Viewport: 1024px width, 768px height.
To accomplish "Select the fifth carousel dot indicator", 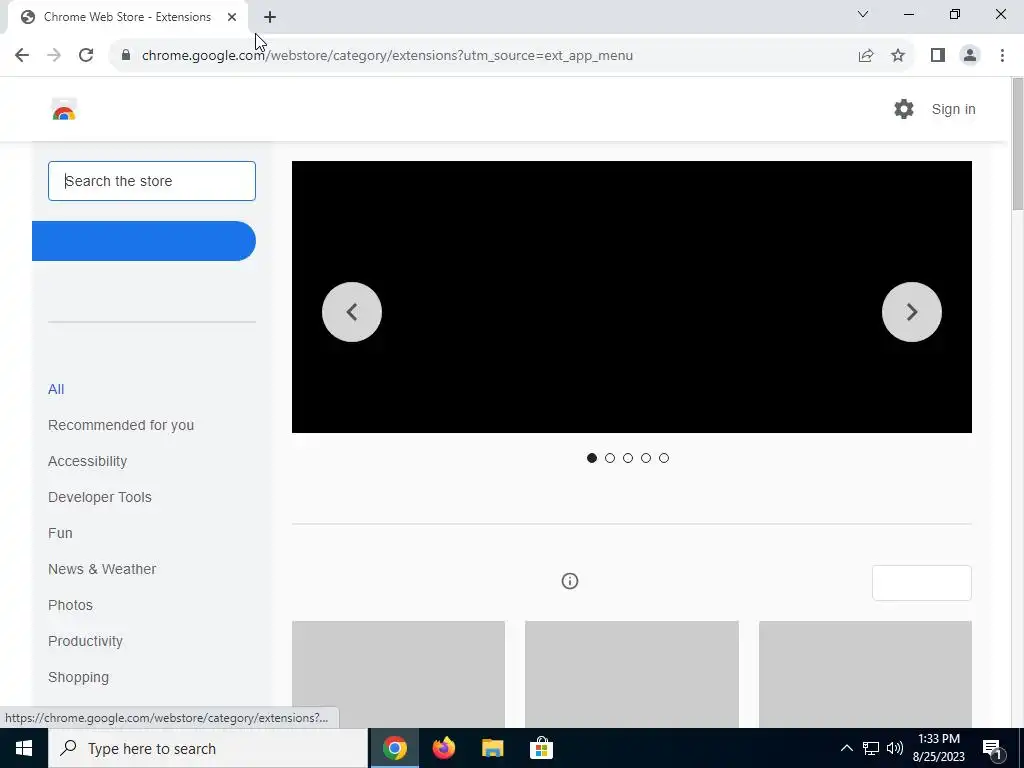I will (664, 458).
